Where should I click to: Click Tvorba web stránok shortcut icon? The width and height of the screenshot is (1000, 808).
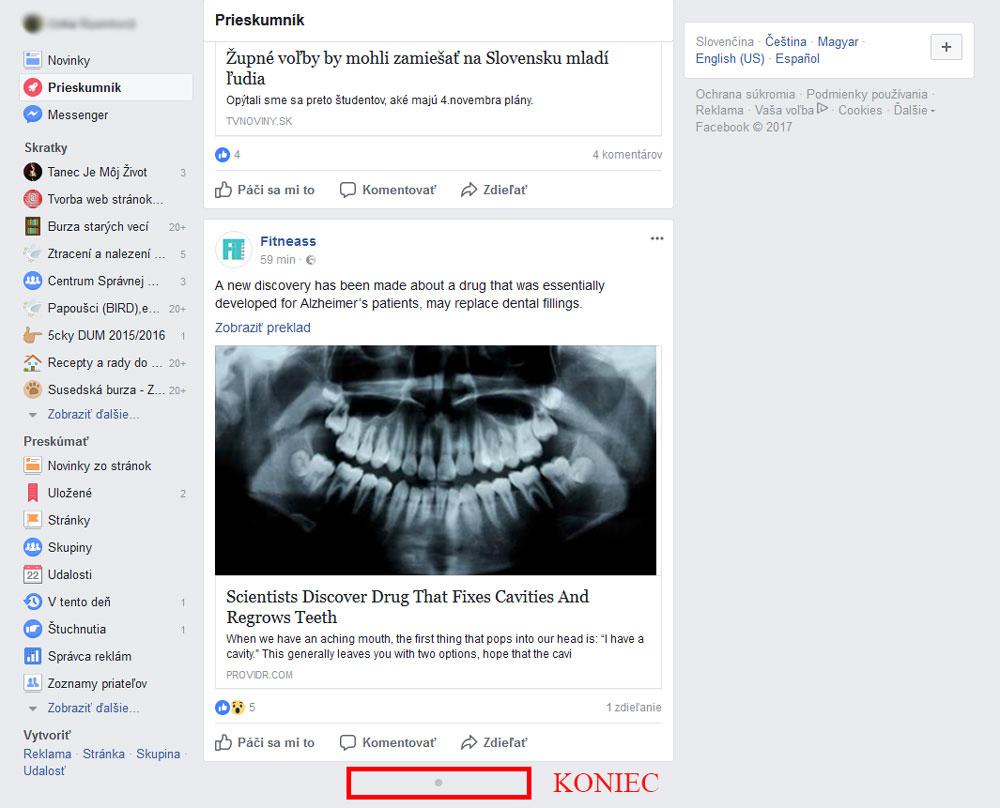[x=33, y=199]
